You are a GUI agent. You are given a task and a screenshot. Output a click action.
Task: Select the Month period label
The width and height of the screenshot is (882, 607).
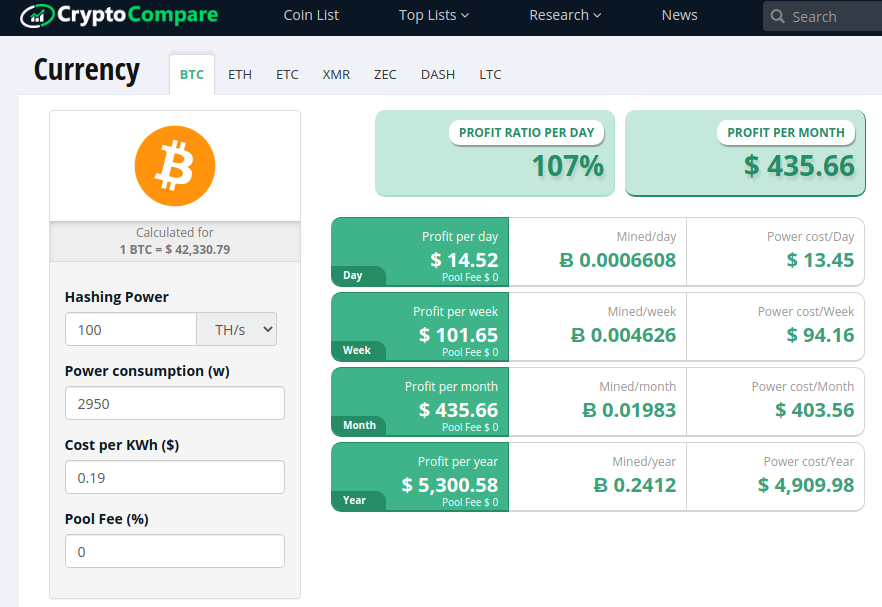pyautogui.click(x=358, y=425)
